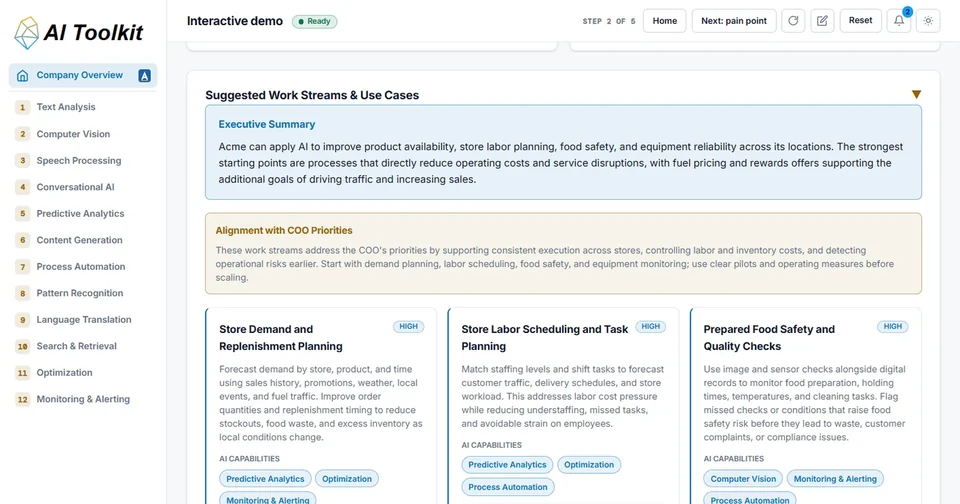Click HIGH badge on Store Demand card
This screenshot has width=960, height=504.
(408, 327)
